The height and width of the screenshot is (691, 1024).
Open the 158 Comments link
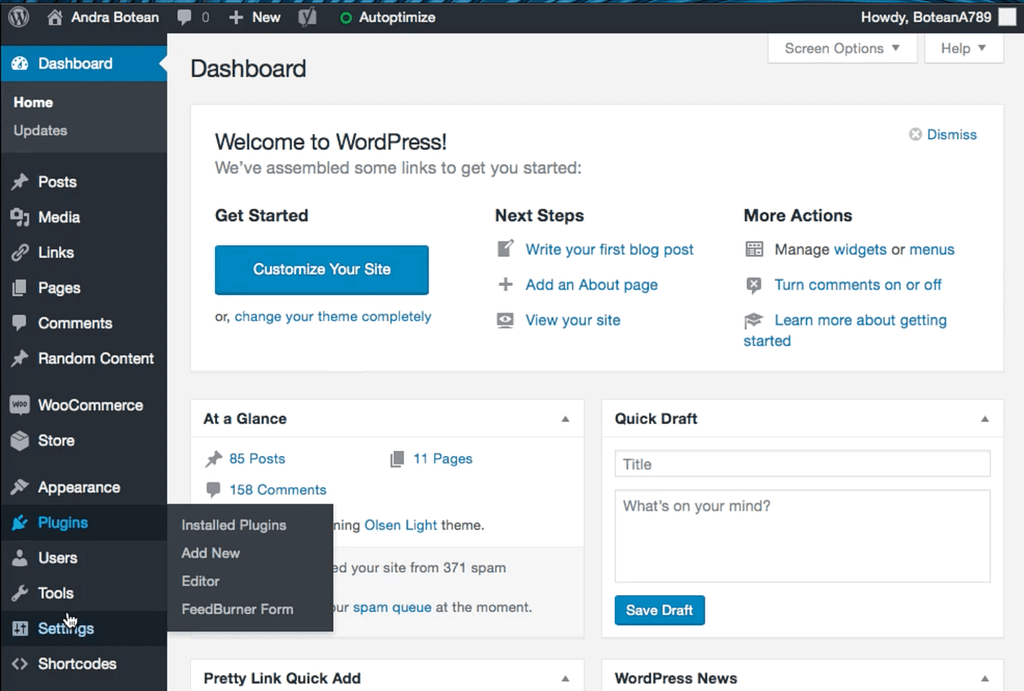click(278, 490)
